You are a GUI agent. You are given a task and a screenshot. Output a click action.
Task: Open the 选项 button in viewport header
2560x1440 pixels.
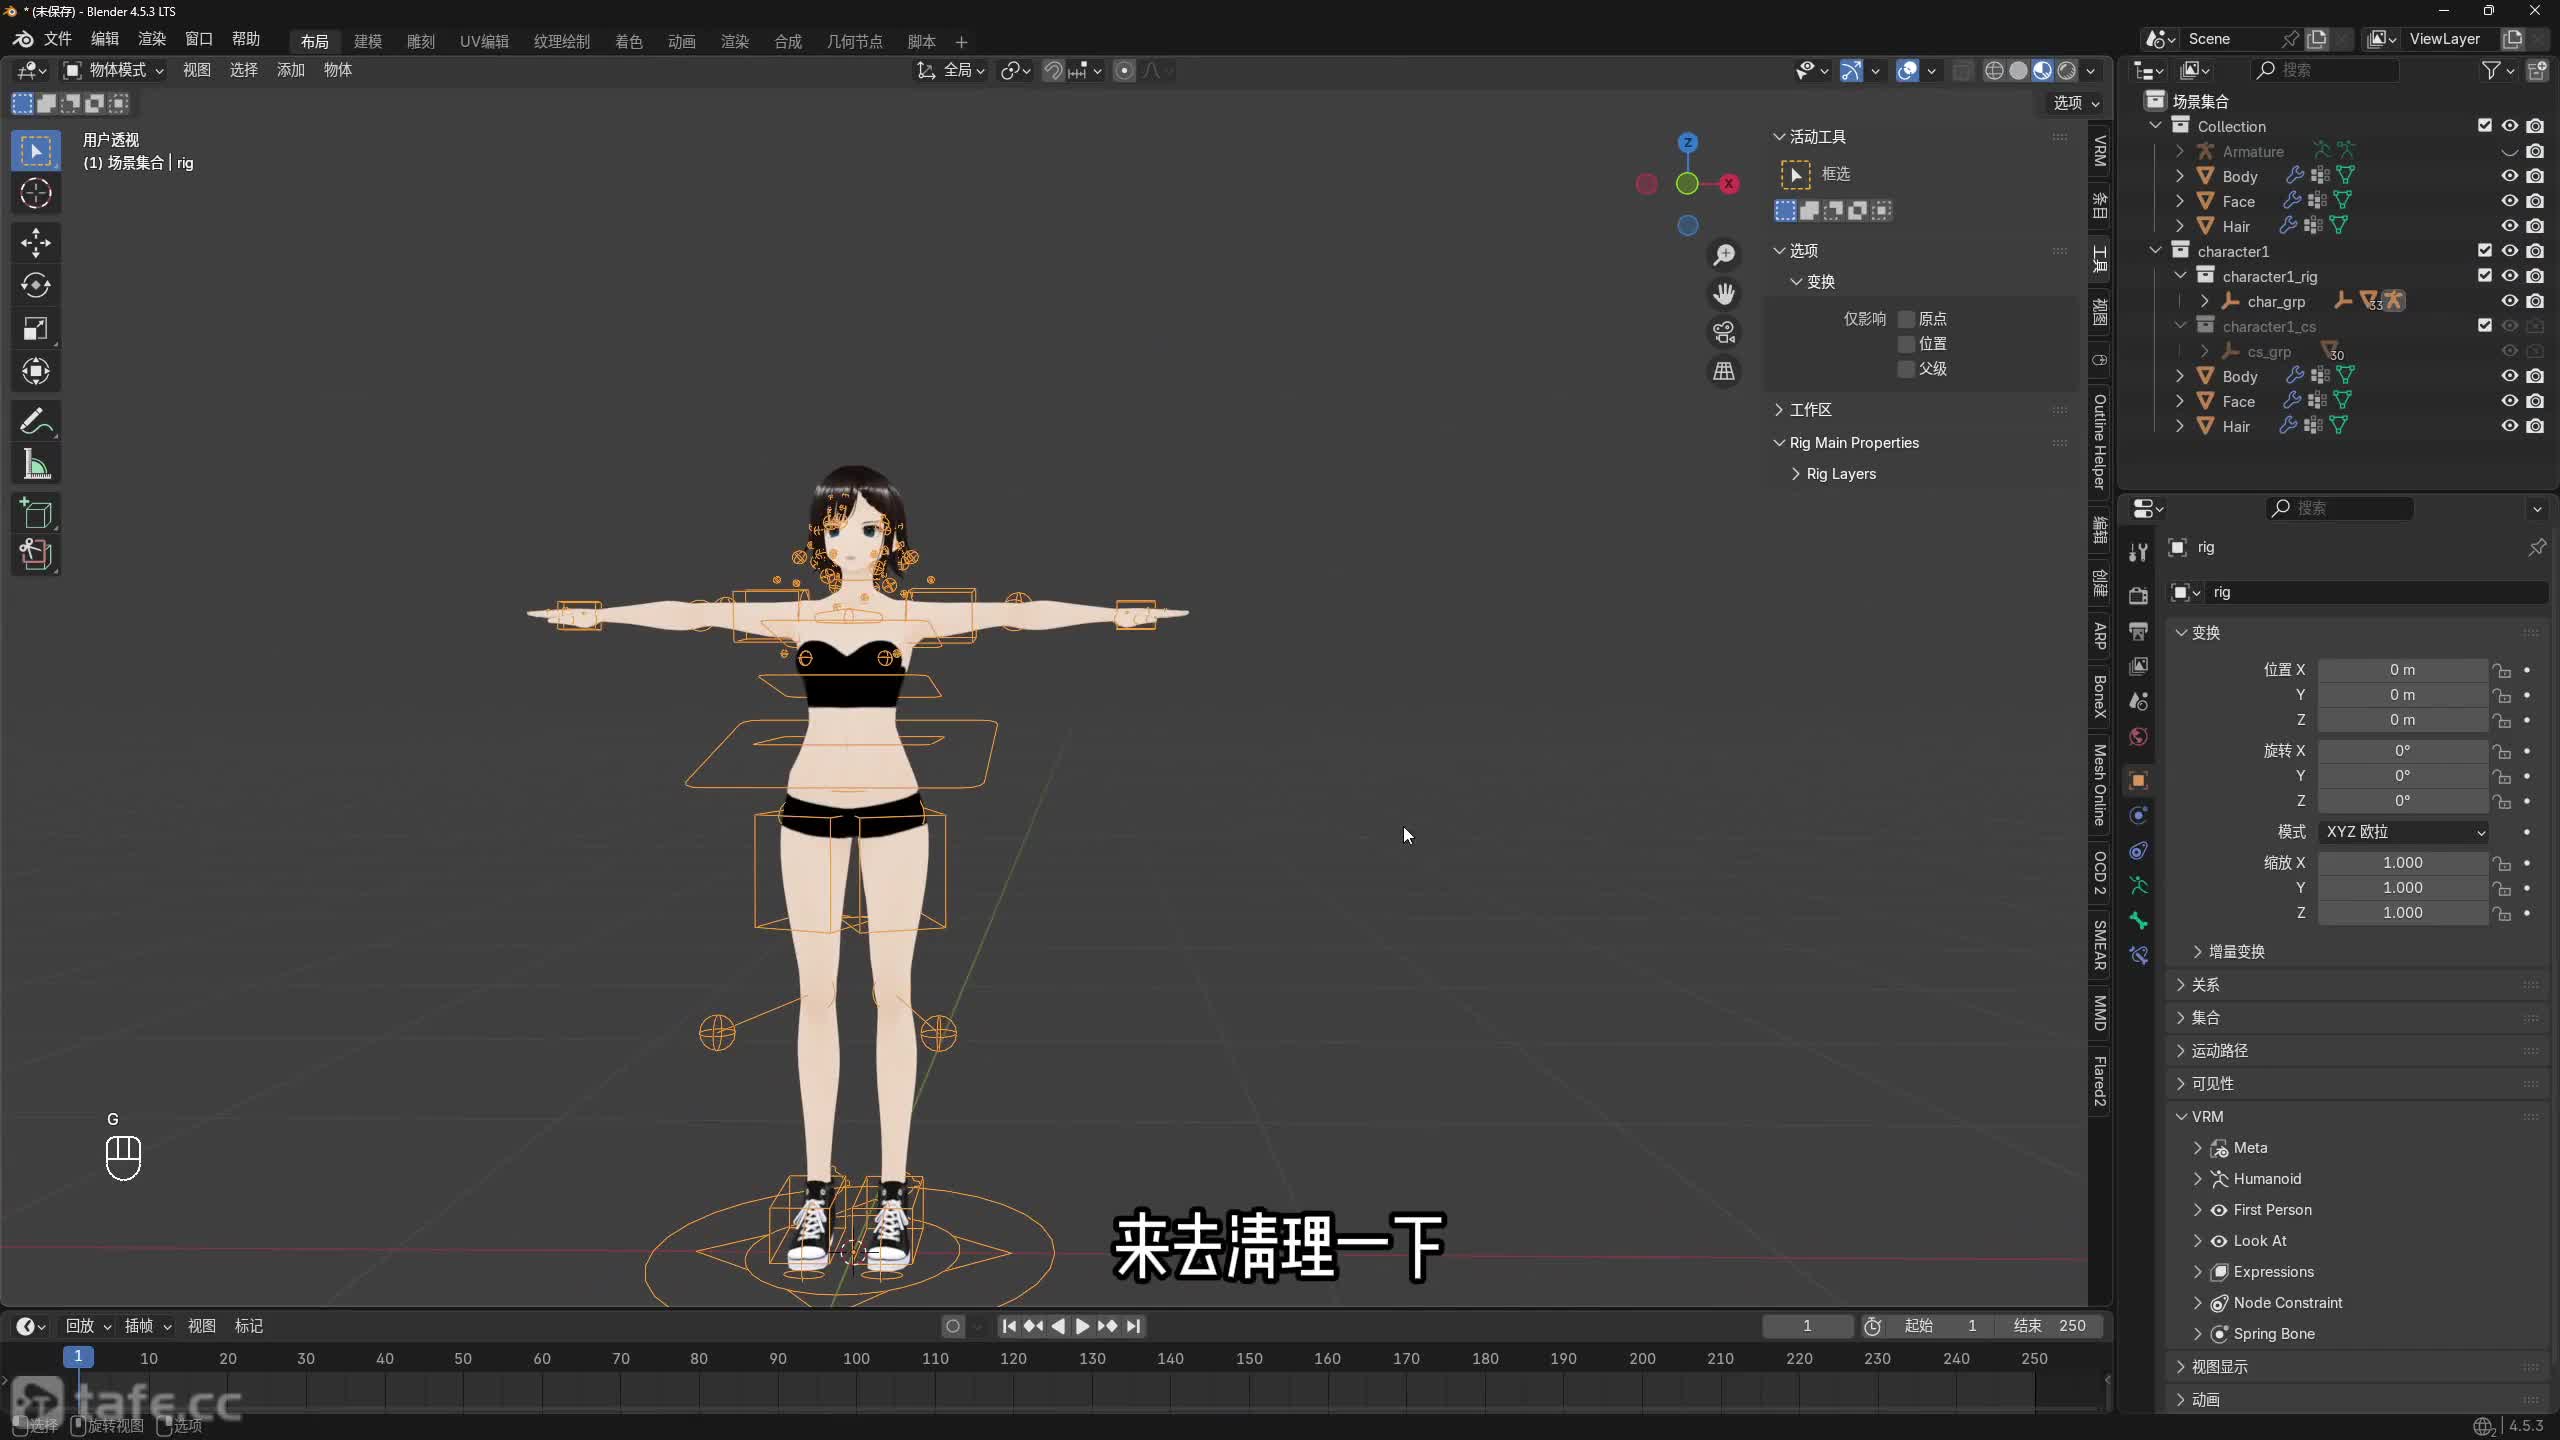coord(2076,103)
